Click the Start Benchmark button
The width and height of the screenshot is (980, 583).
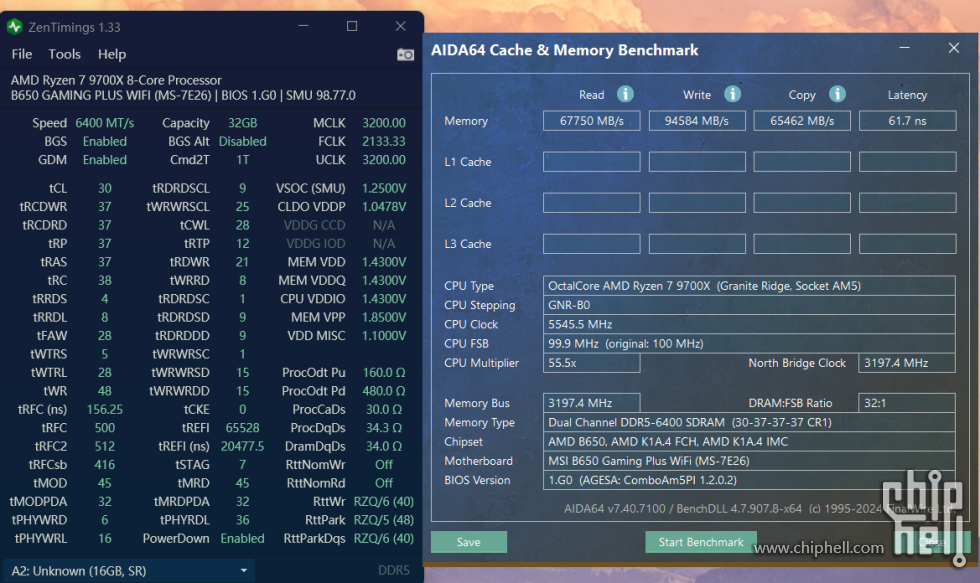[701, 542]
